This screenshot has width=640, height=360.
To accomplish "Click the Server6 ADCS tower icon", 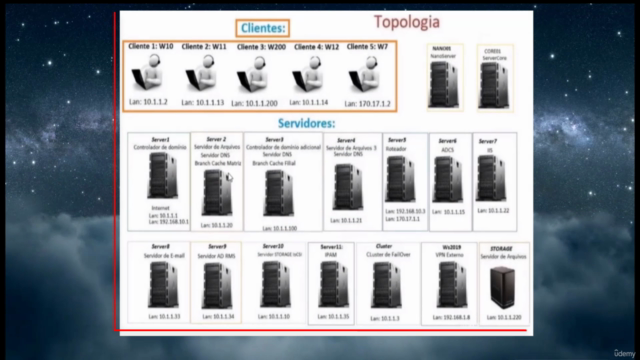I will tap(448, 180).
